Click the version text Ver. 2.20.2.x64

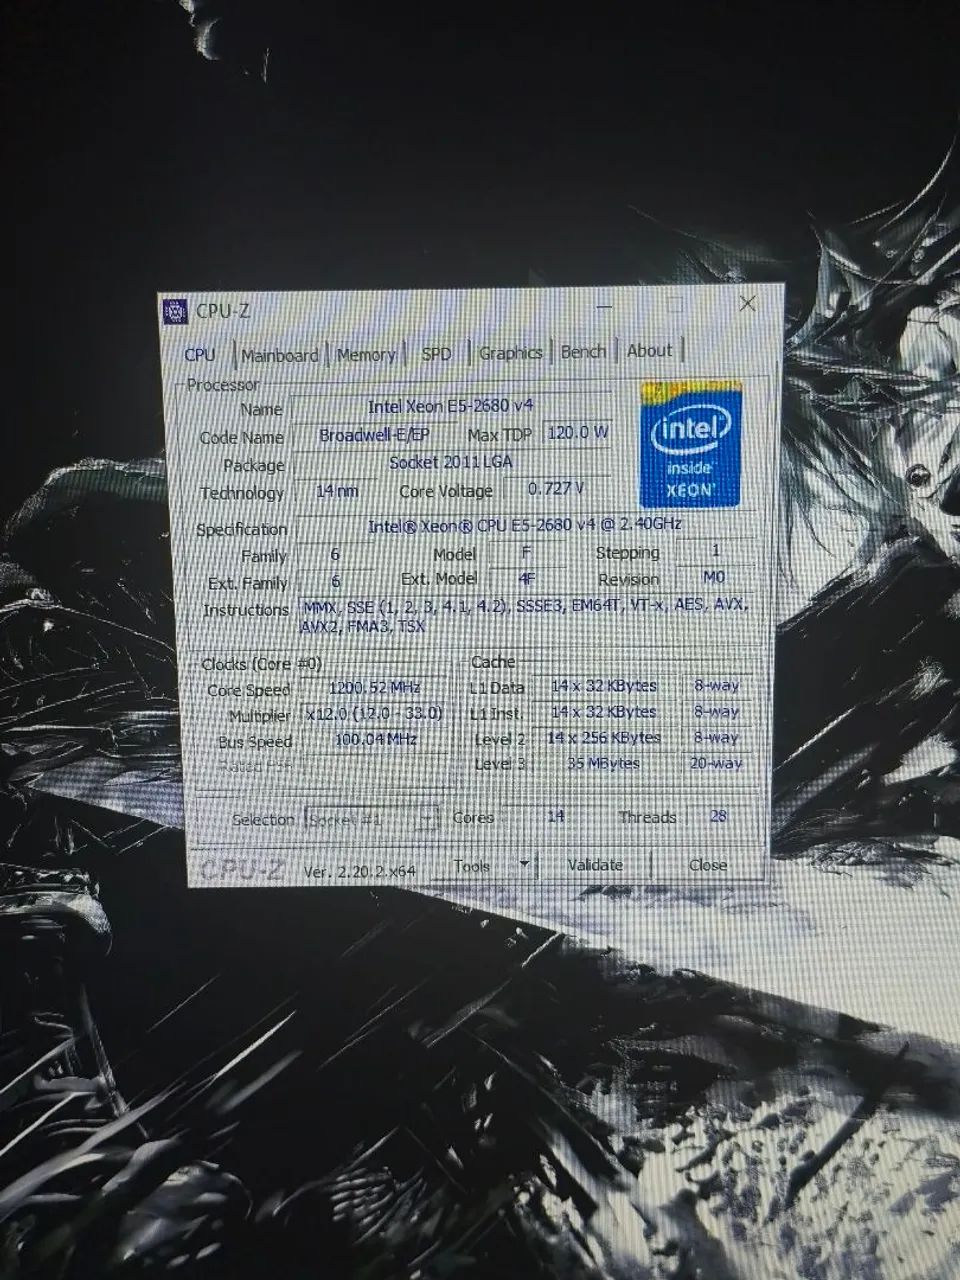pyautogui.click(x=359, y=871)
